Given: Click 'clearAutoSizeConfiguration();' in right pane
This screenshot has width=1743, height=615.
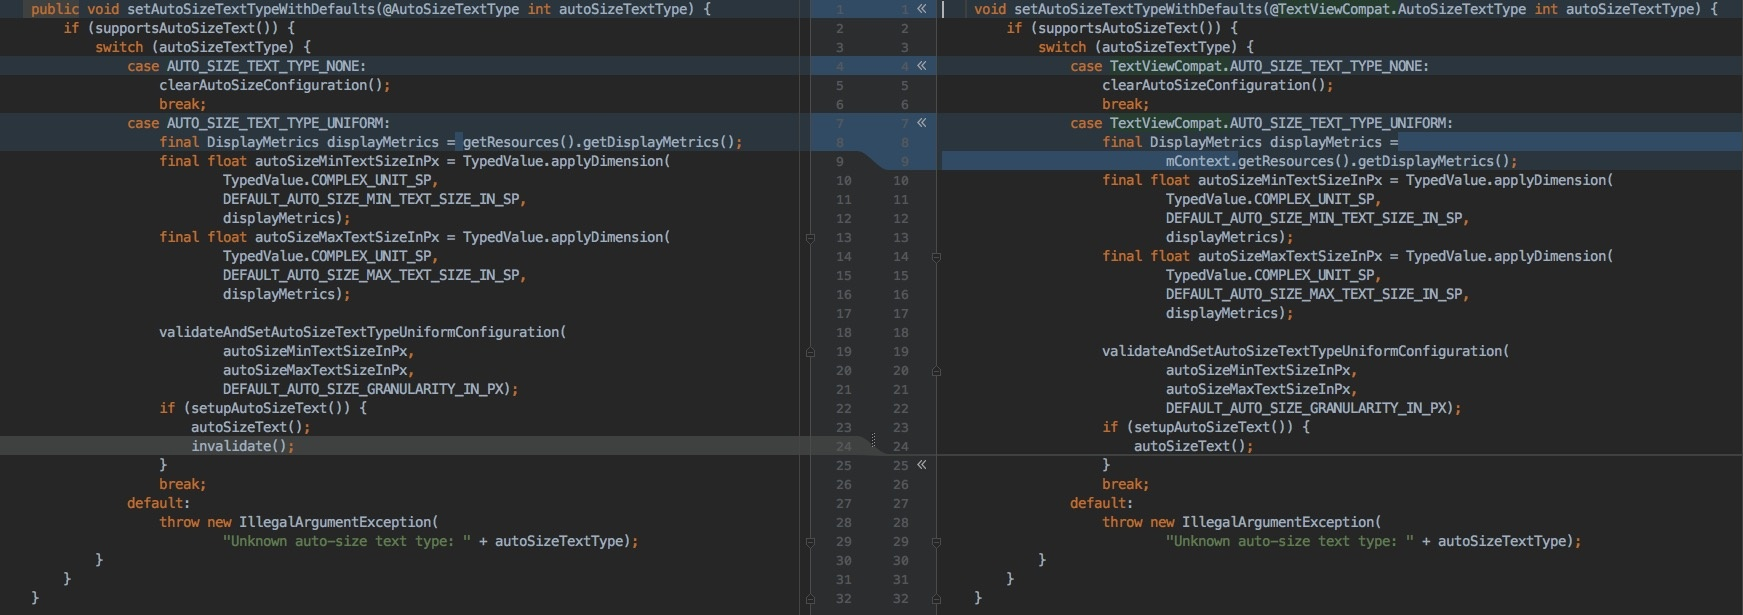Looking at the screenshot, I should (x=1218, y=85).
